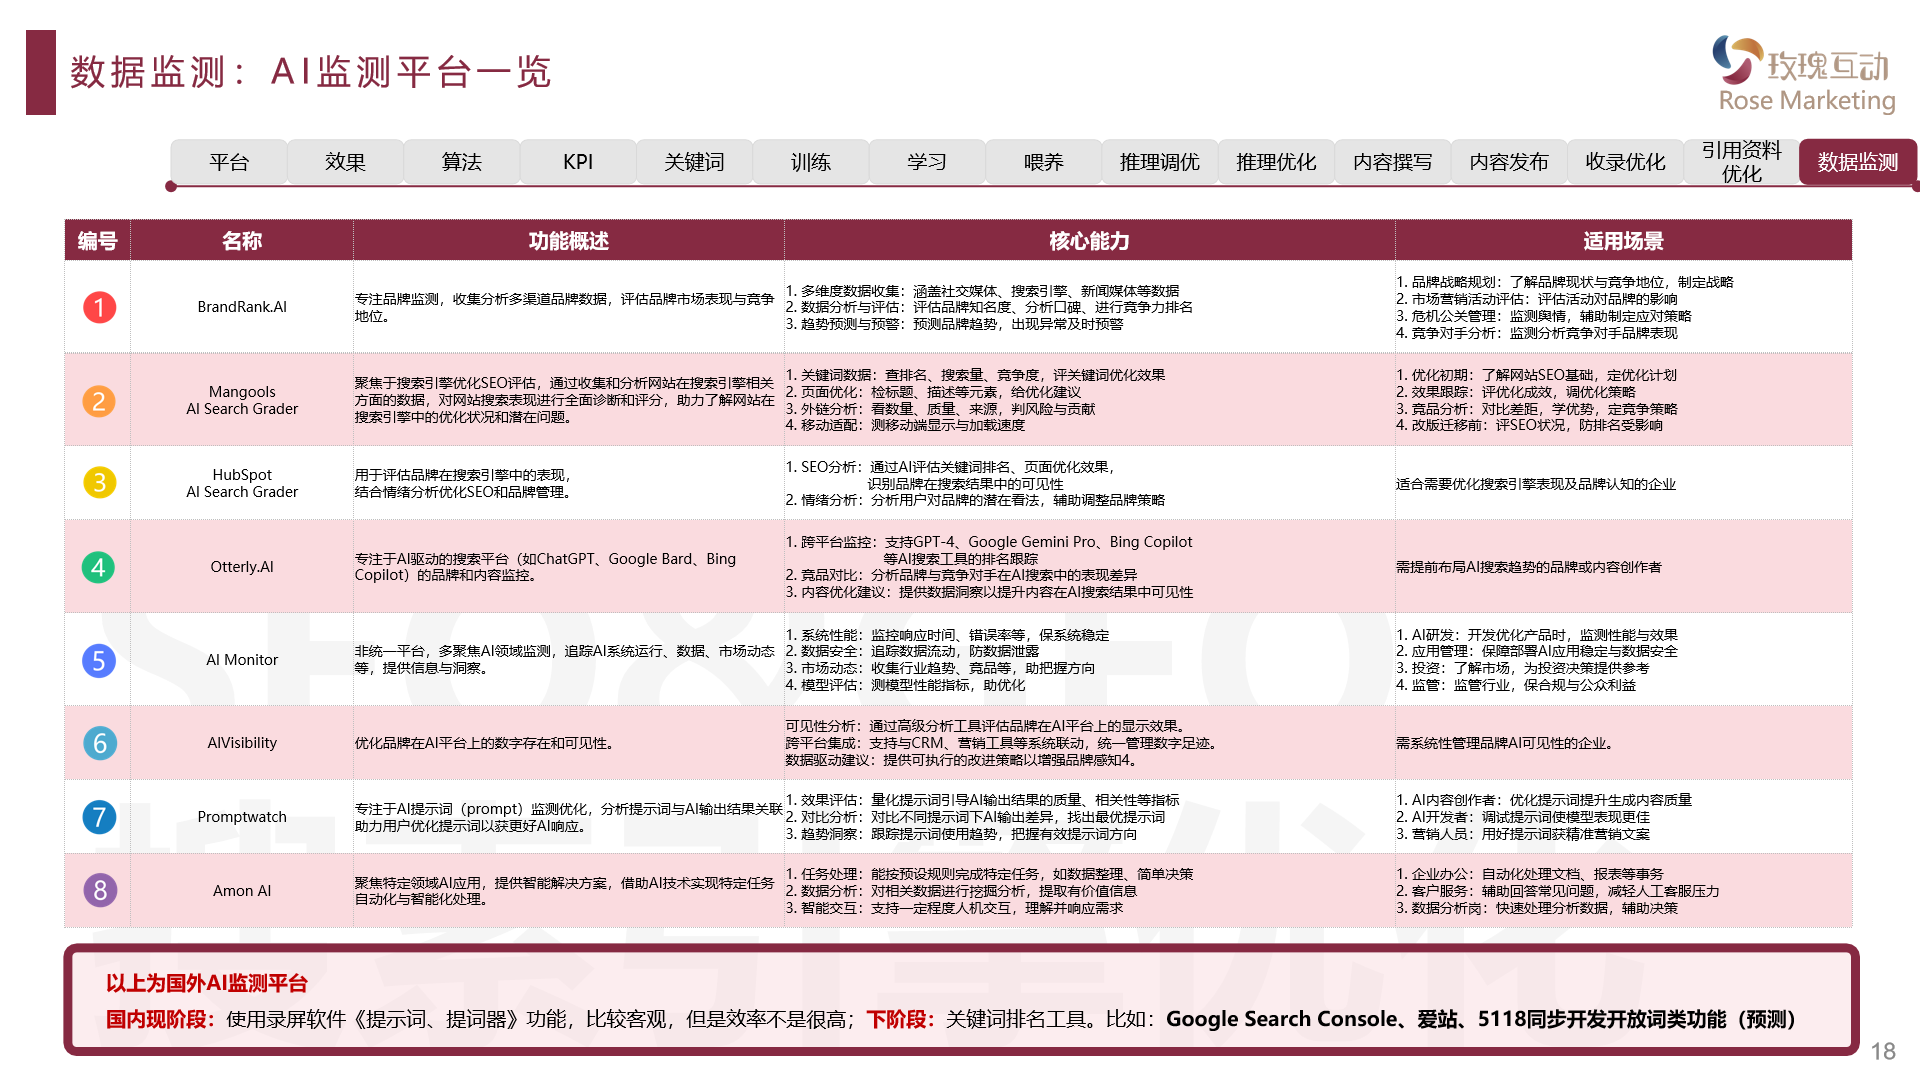
Task: Switch to the 推理调优 tab
Action: 1159,162
